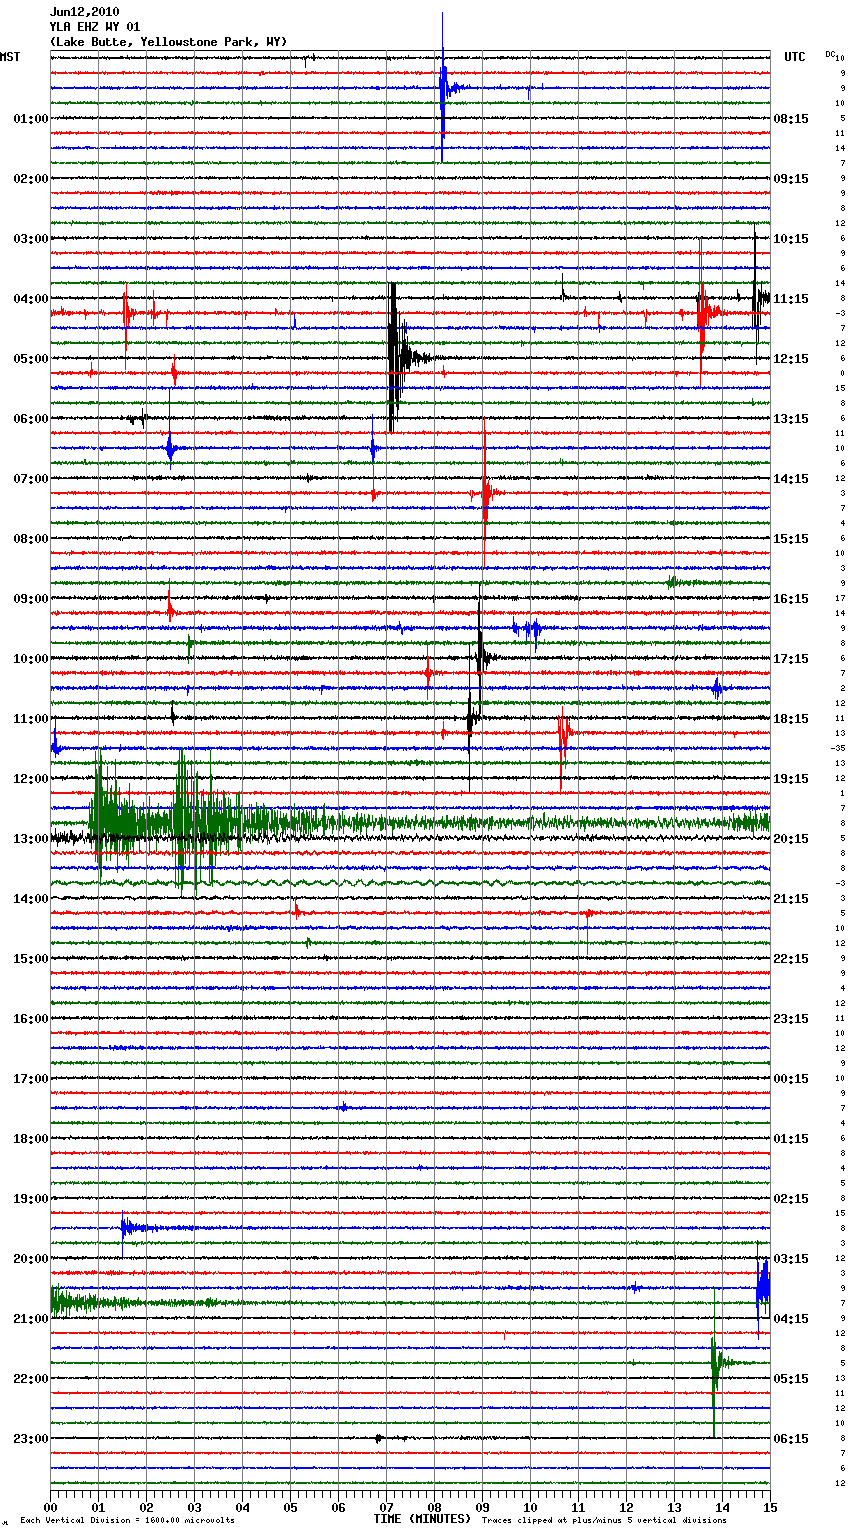Image resolution: width=850 pixels, height=1534 pixels.
Task: Click the YLA EHZ WY 01 station title
Action: coord(95,27)
